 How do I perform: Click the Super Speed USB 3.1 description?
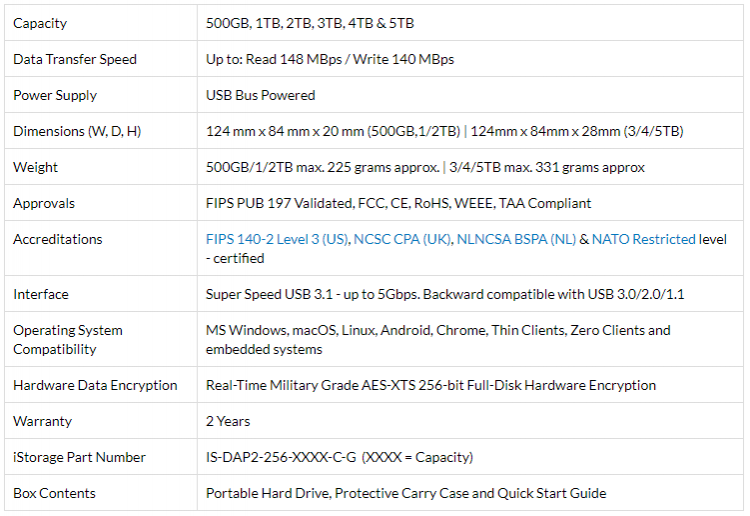[445, 294]
